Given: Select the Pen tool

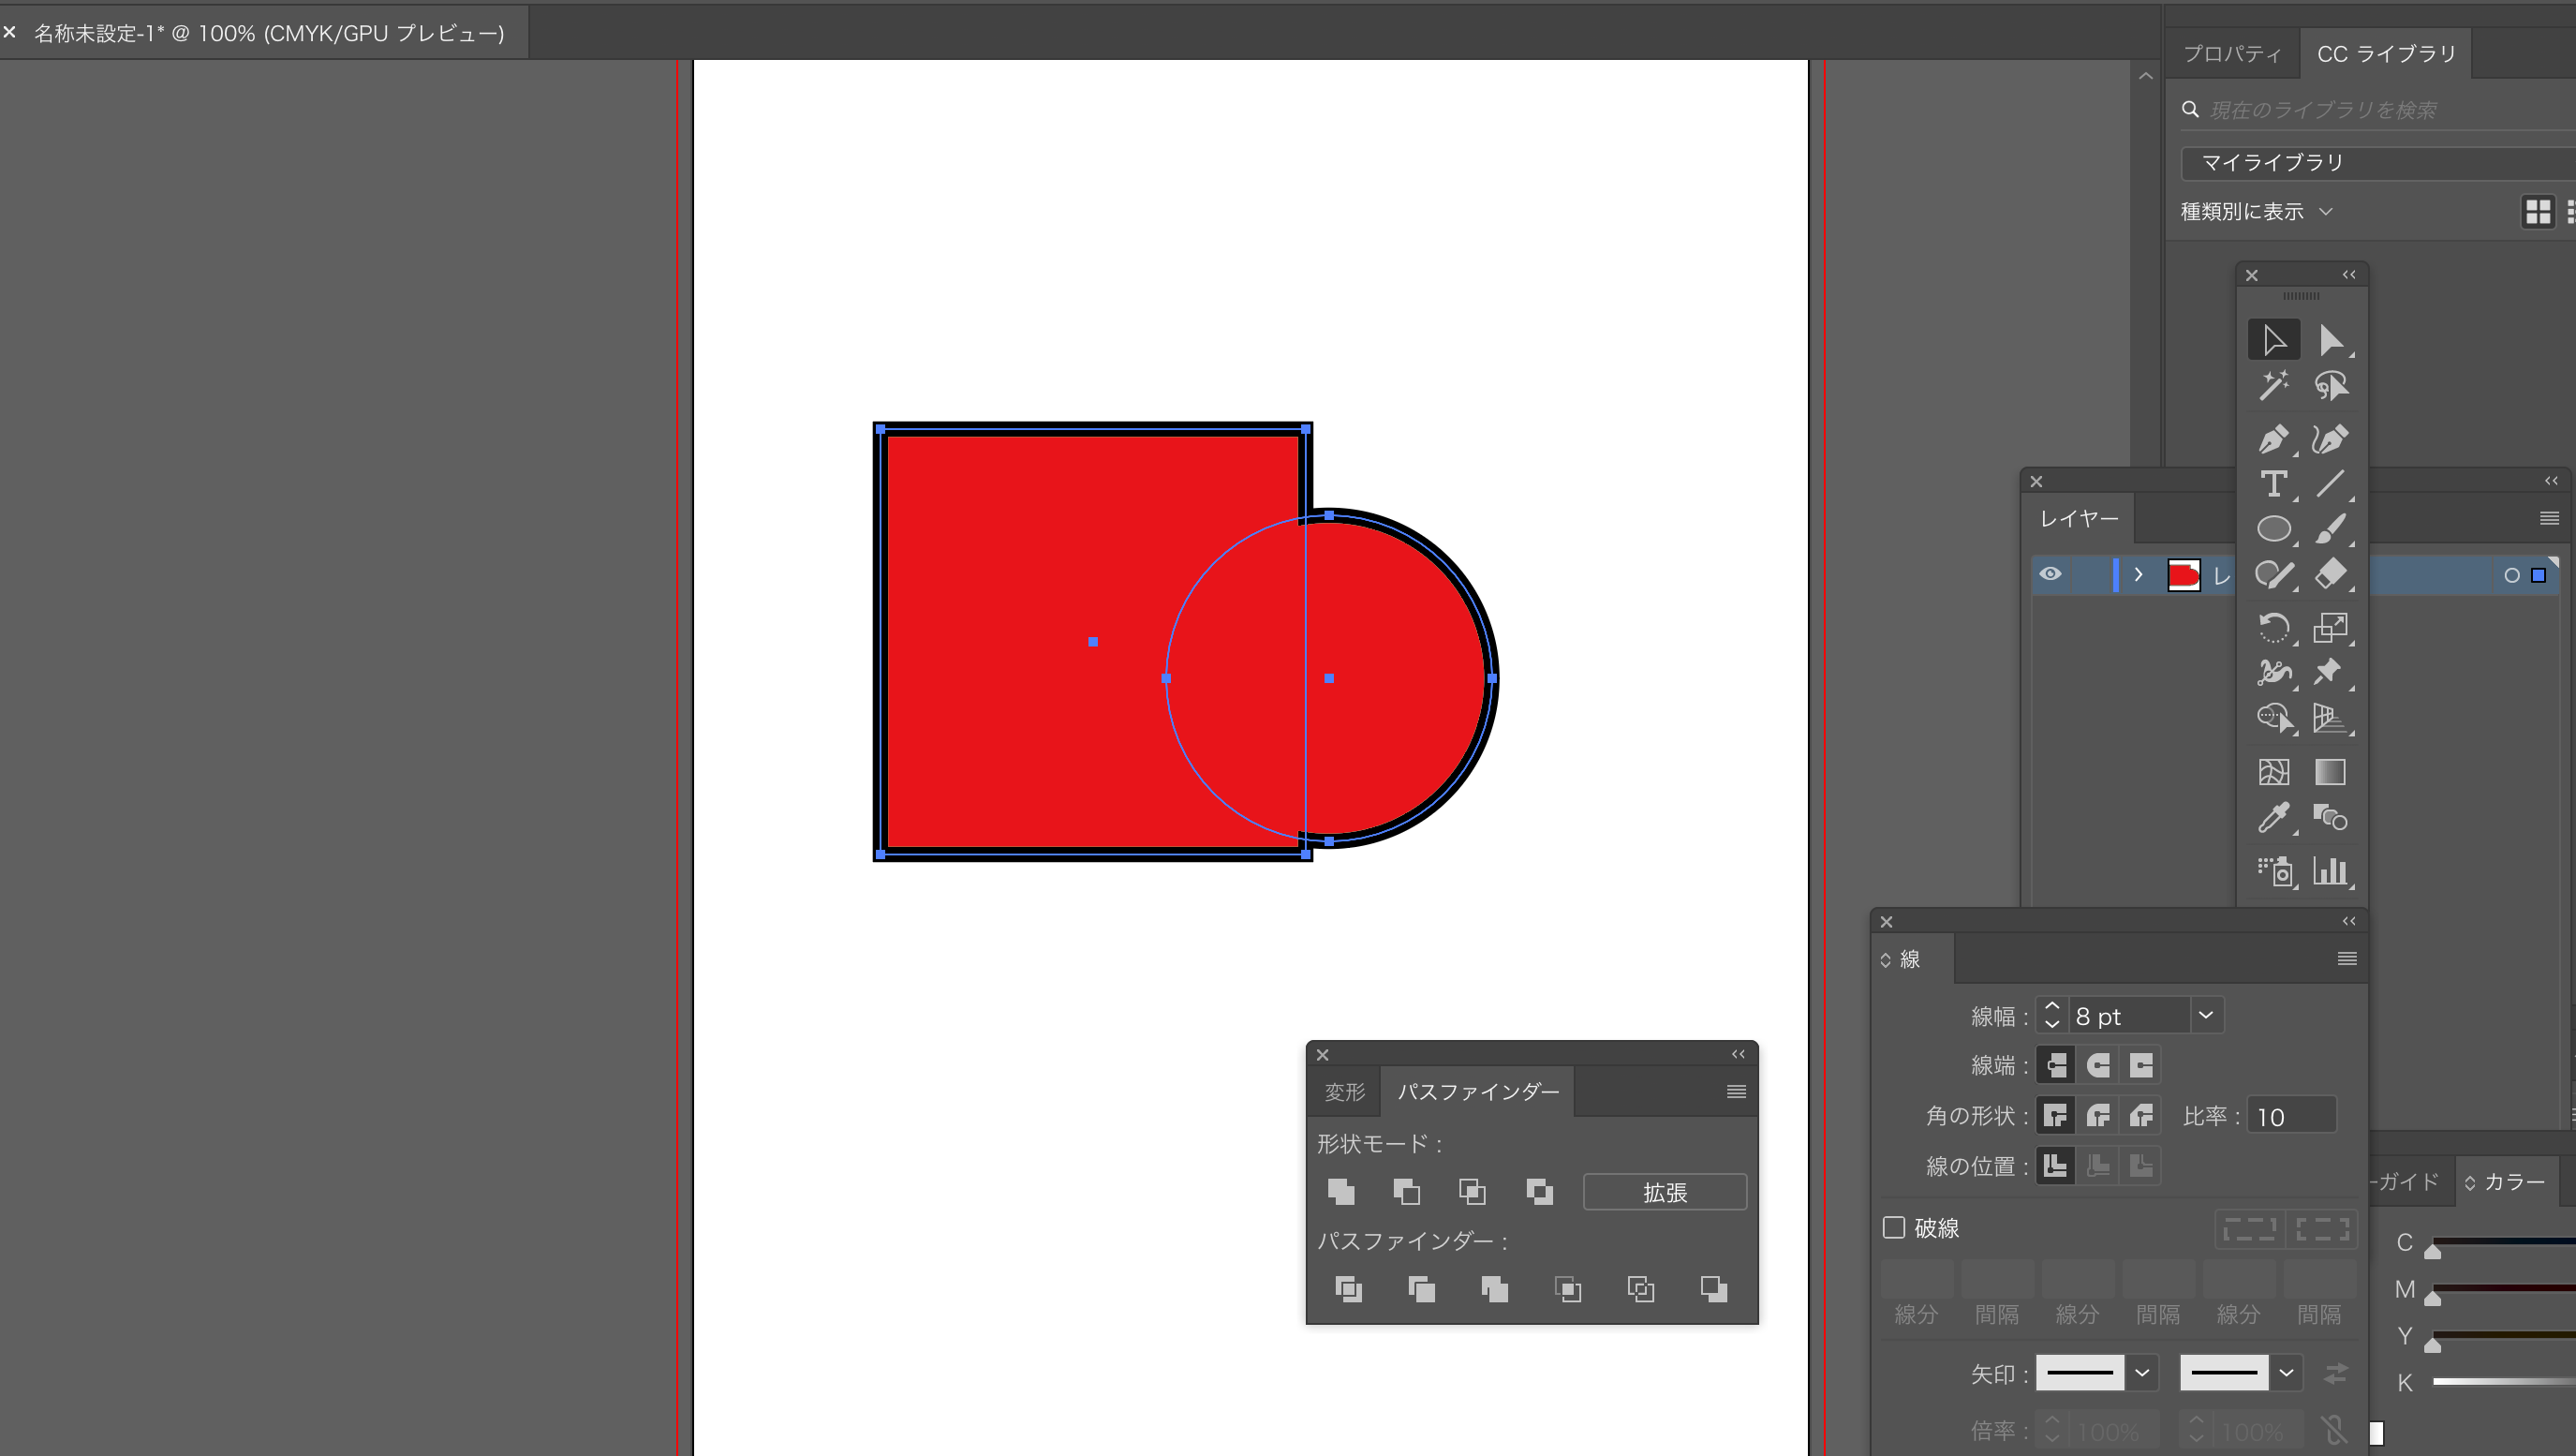Looking at the screenshot, I should (x=2273, y=439).
